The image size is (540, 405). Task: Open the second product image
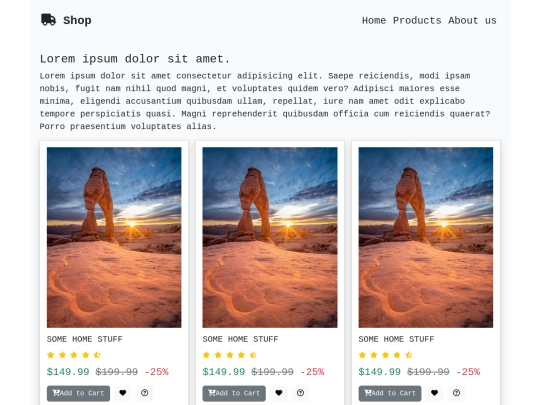coord(270,237)
